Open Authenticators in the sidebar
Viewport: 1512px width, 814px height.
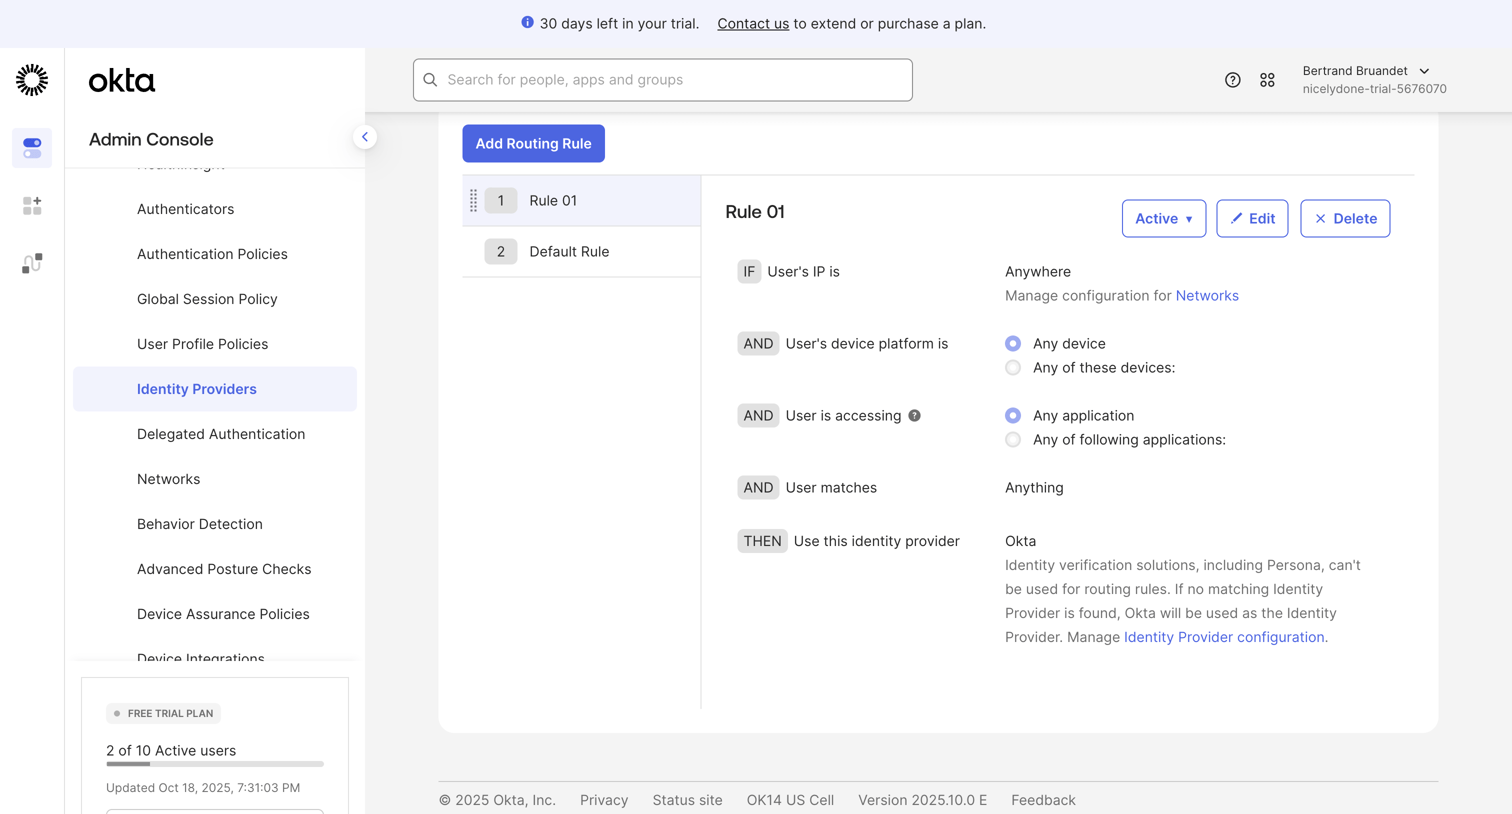tap(215, 209)
